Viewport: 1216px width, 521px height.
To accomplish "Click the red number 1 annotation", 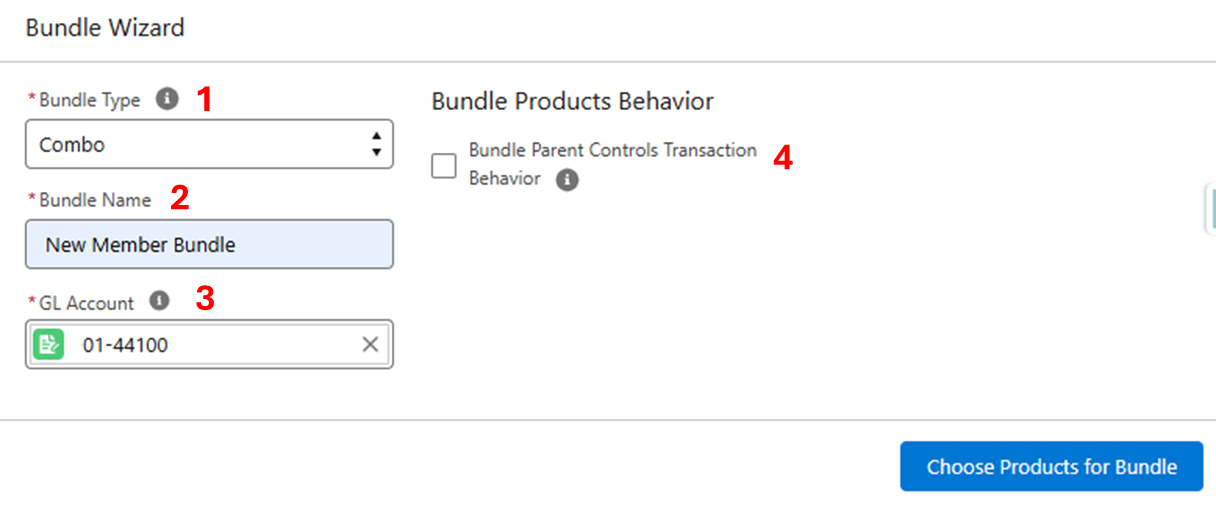I will (204, 99).
